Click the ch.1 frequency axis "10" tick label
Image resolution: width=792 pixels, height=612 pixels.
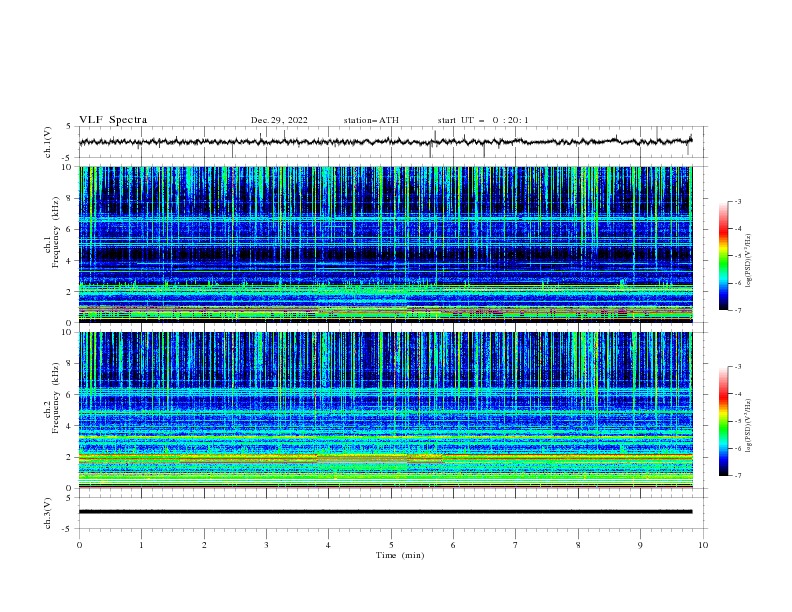tap(67, 167)
